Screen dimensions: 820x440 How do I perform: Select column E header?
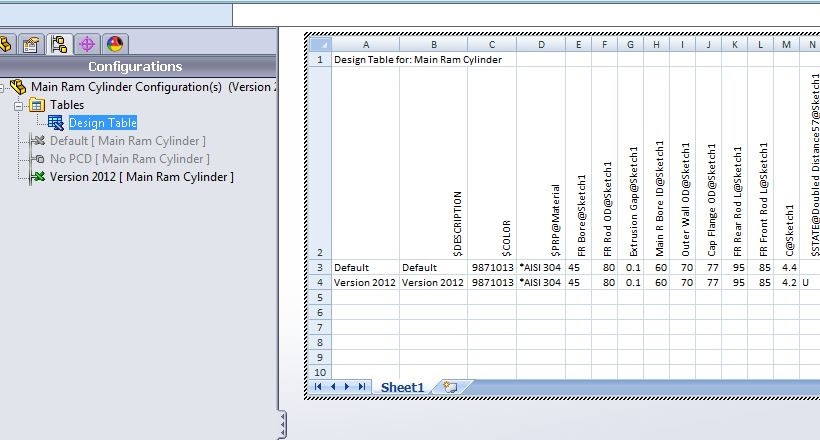[578, 44]
